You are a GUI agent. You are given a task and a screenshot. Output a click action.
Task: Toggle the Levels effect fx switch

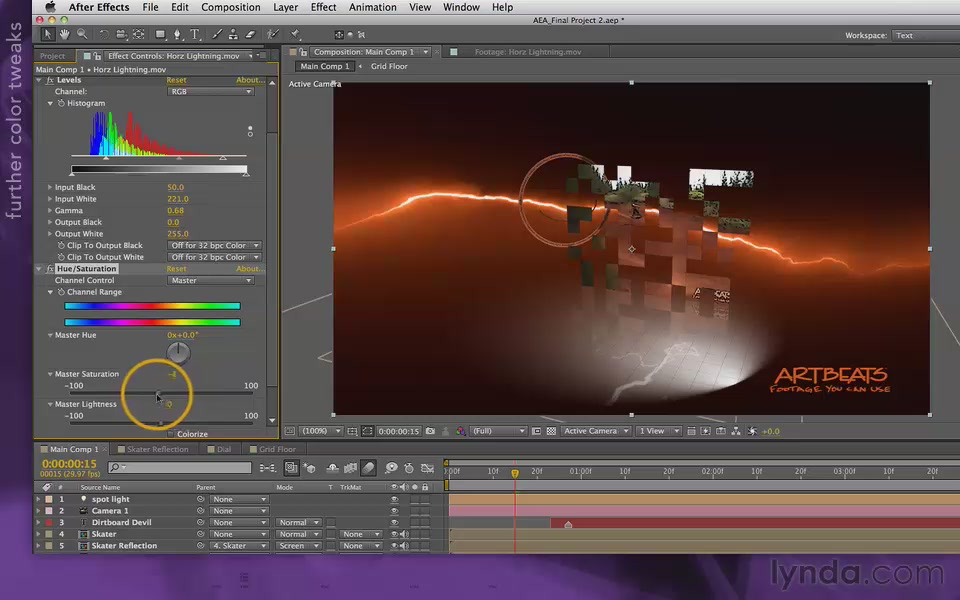[50, 80]
